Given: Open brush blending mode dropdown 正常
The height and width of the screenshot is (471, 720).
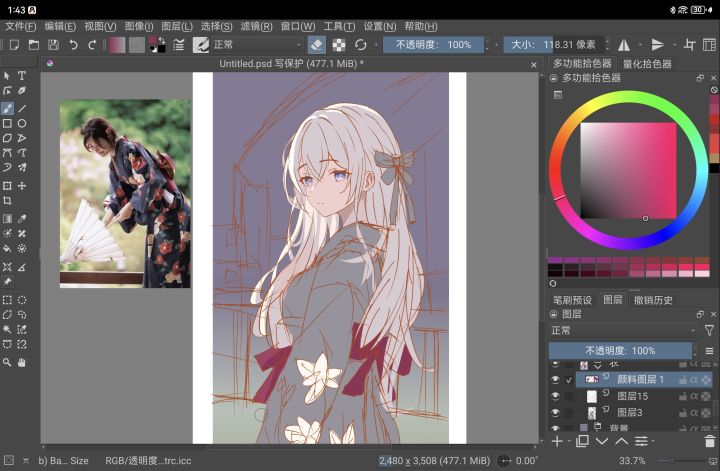Looking at the screenshot, I should click(257, 45).
